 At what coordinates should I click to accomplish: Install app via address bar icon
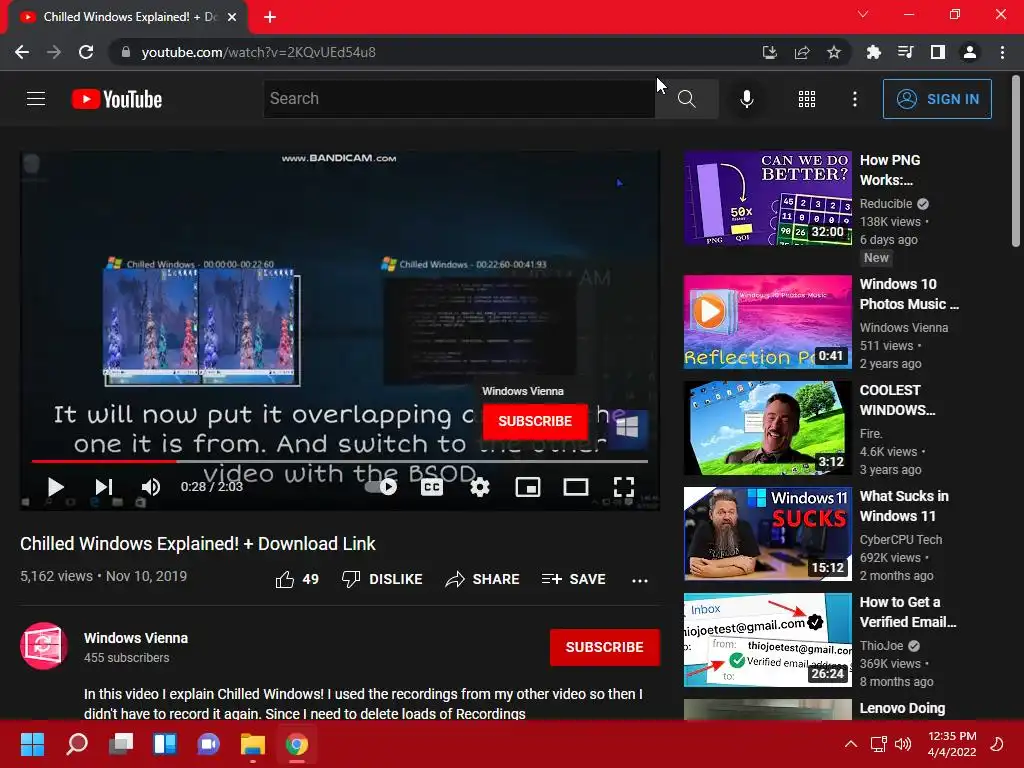(x=769, y=52)
